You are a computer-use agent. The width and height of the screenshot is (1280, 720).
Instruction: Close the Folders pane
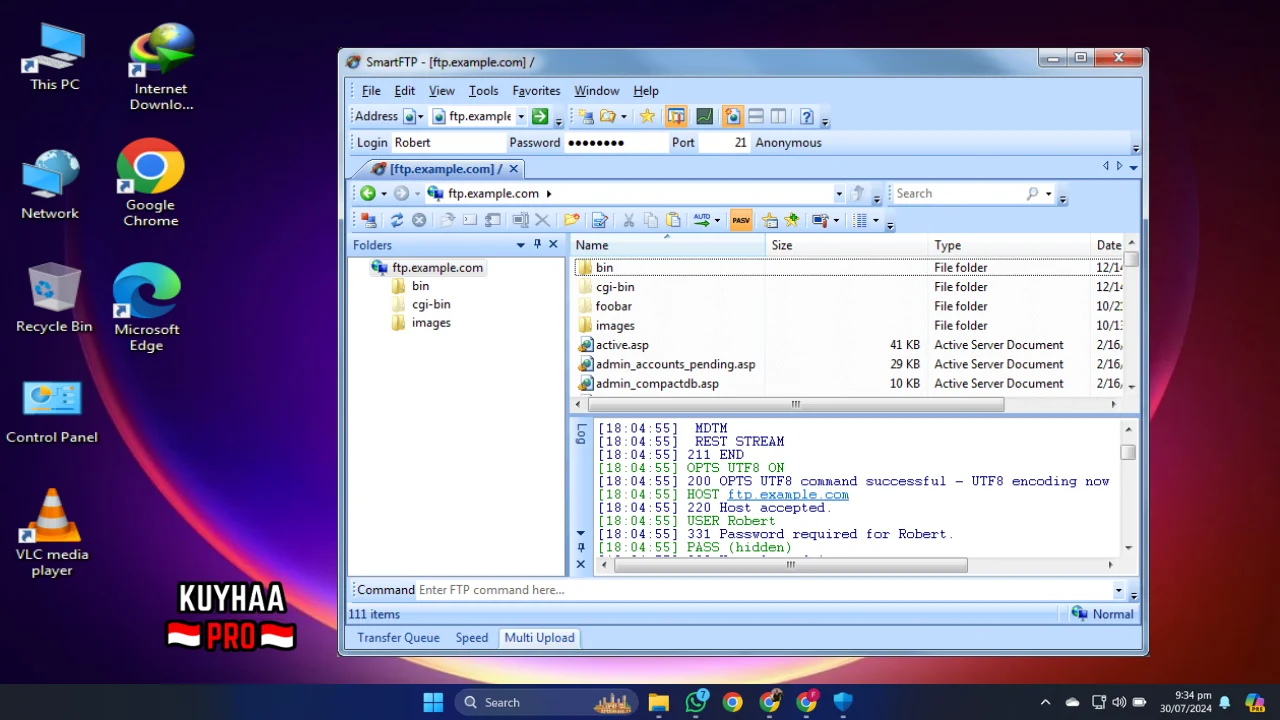[553, 244]
